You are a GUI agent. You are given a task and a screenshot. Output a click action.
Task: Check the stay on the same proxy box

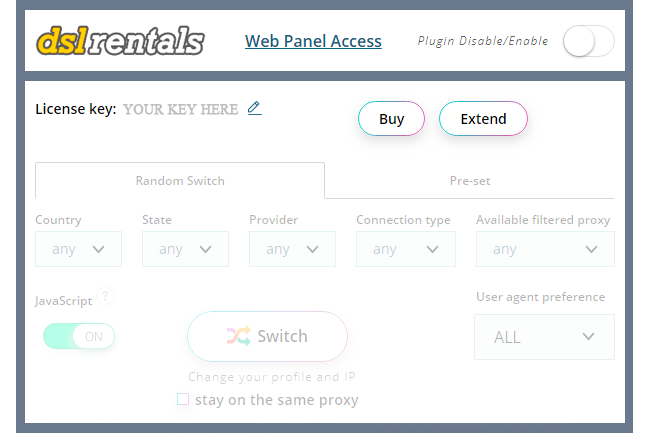tap(183, 399)
